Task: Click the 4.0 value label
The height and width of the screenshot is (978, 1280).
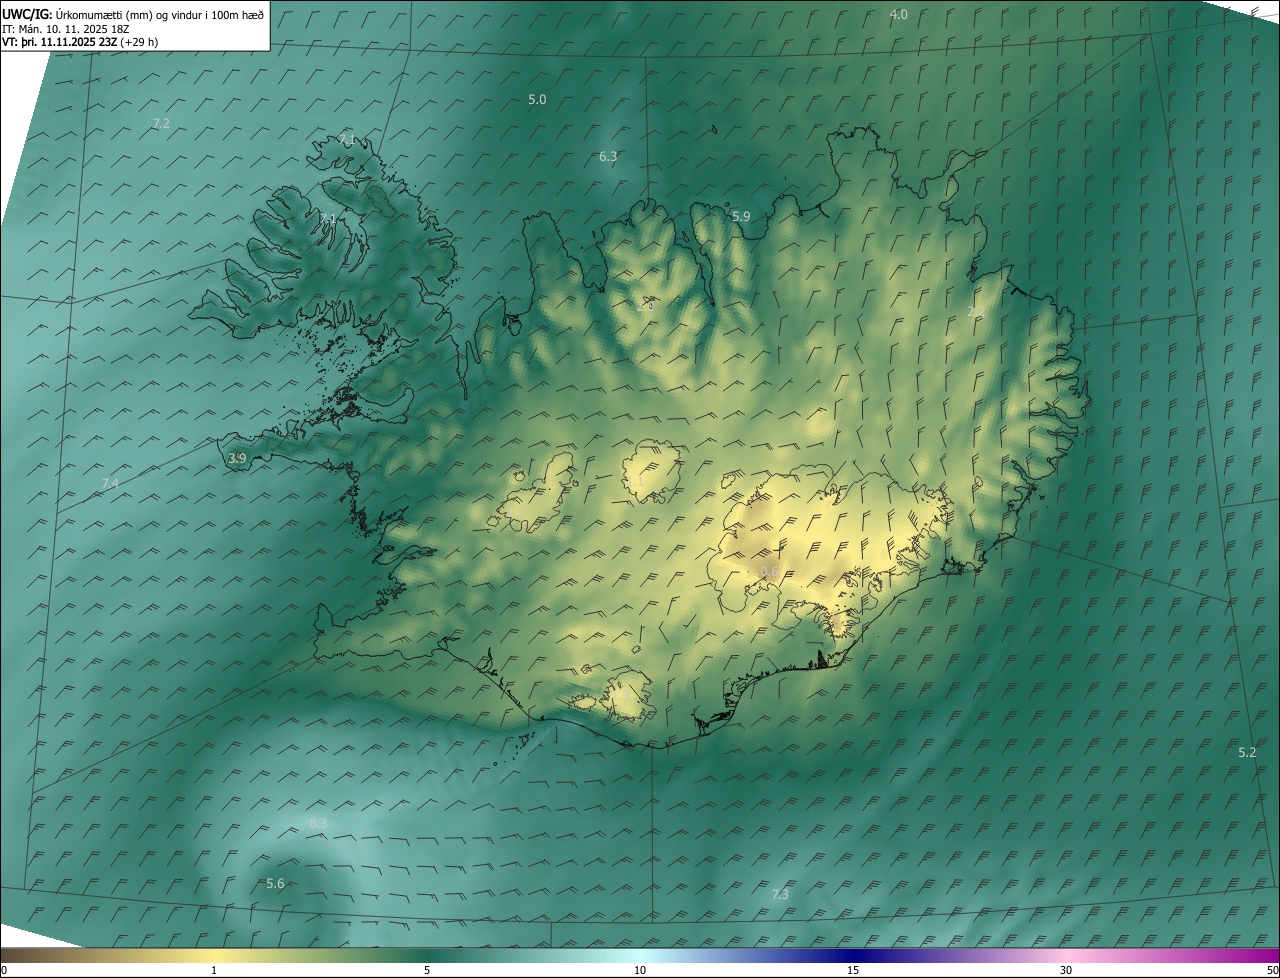Action: [899, 14]
